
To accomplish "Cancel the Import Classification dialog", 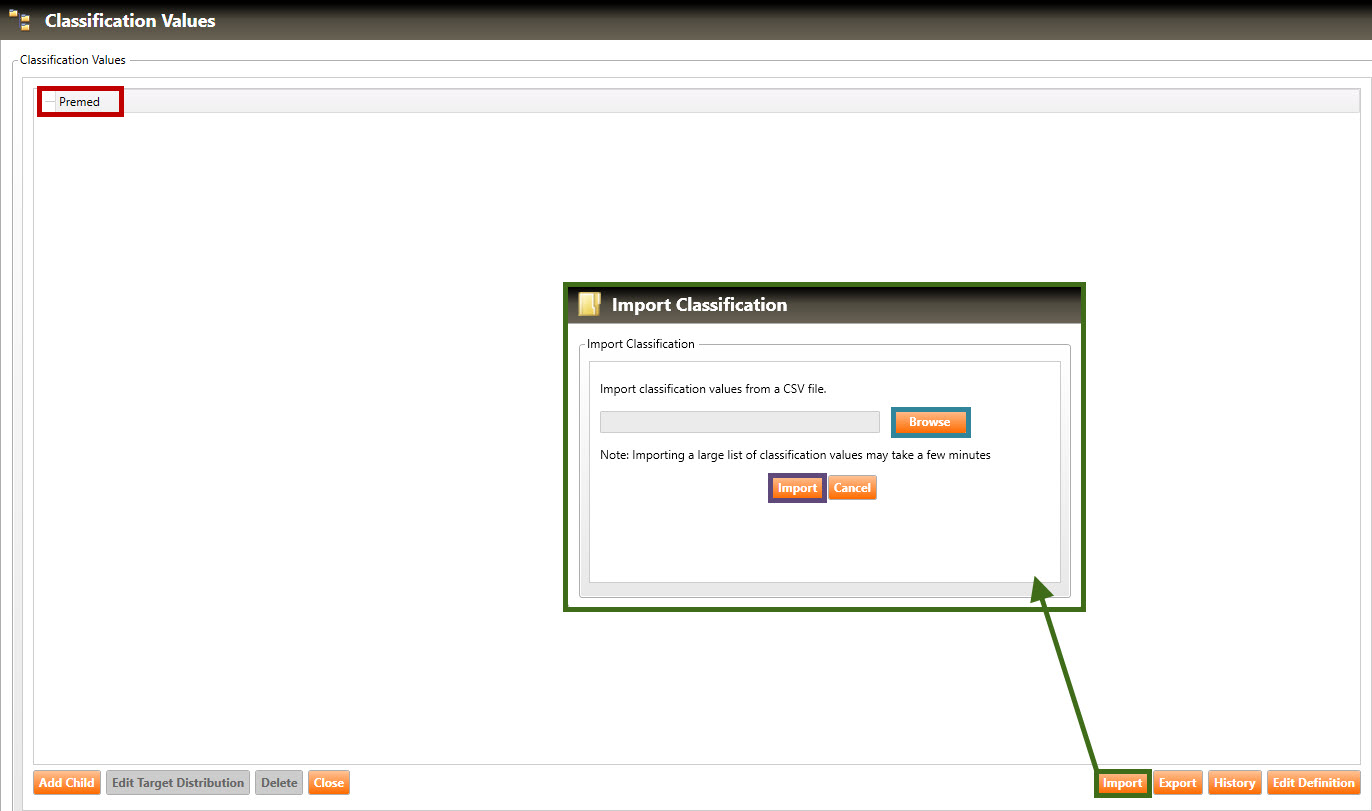I will (x=852, y=488).
